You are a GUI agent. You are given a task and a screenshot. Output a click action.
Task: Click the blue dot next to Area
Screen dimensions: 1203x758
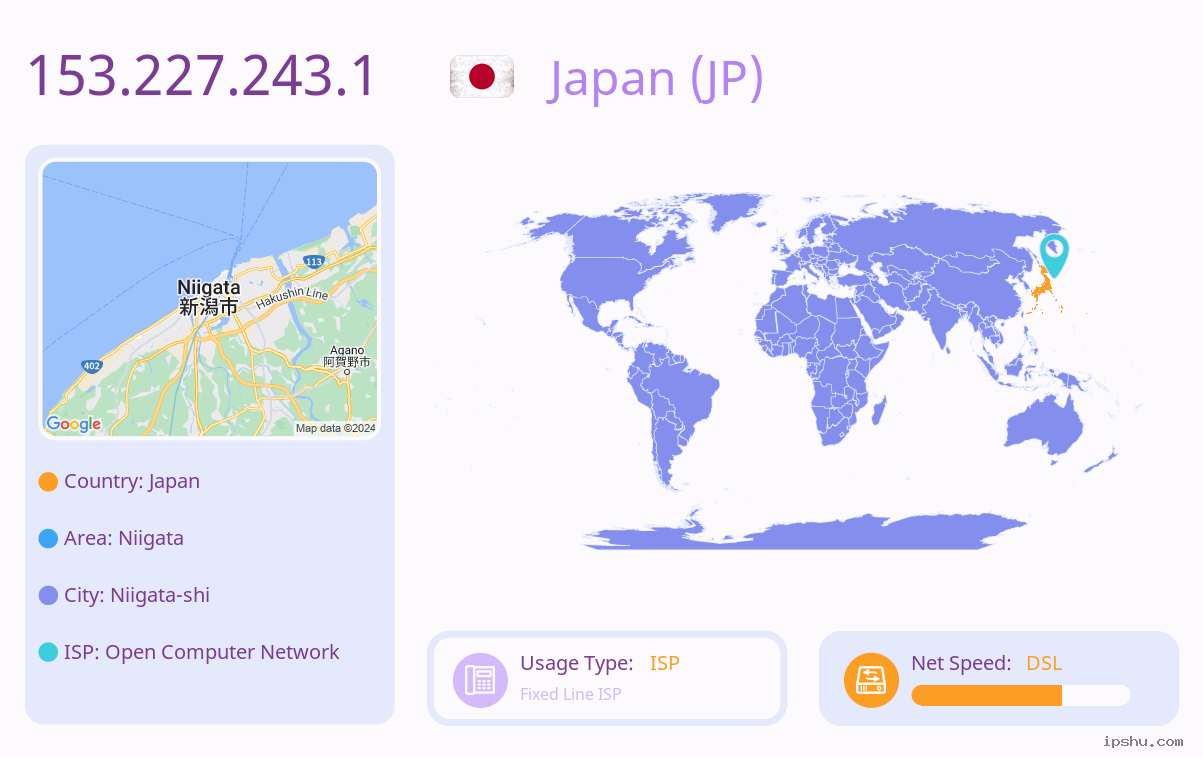click(48, 539)
